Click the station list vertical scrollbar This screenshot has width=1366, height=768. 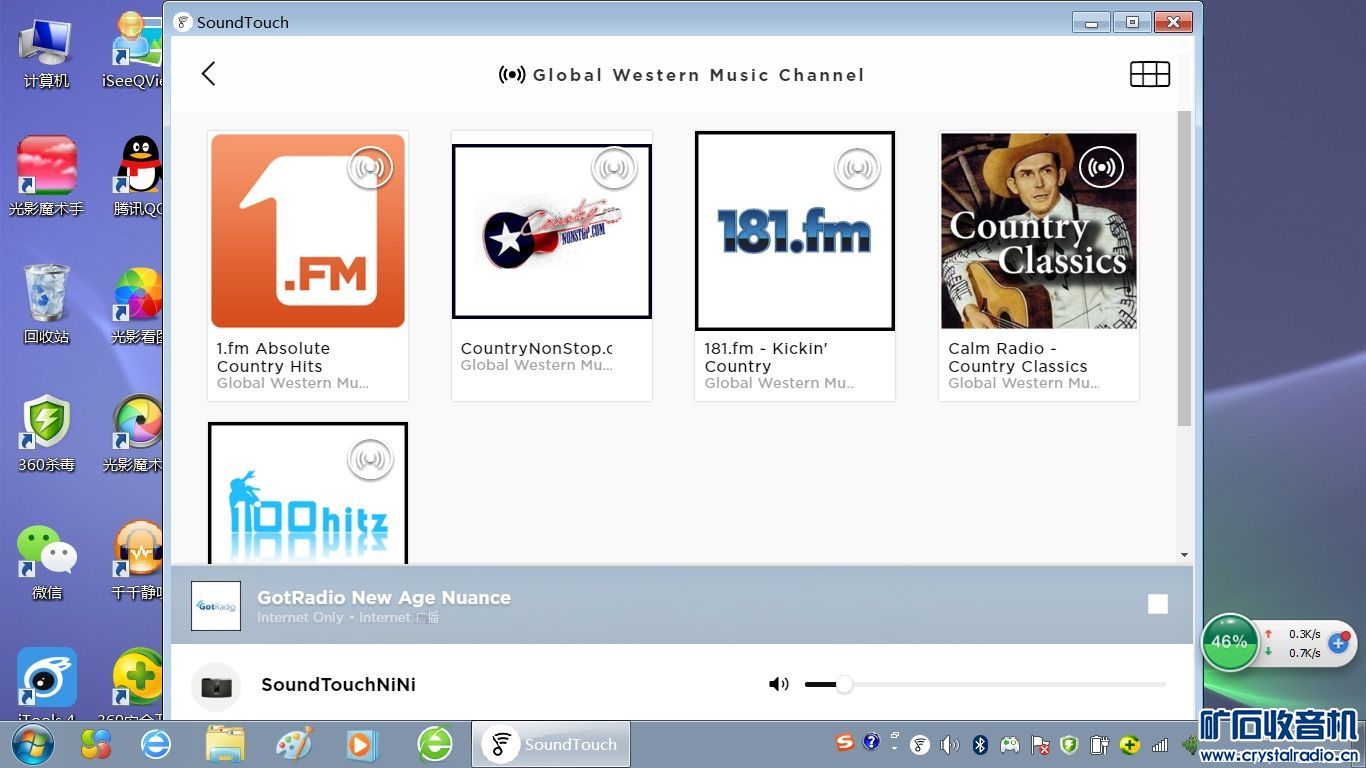pos(1184,268)
